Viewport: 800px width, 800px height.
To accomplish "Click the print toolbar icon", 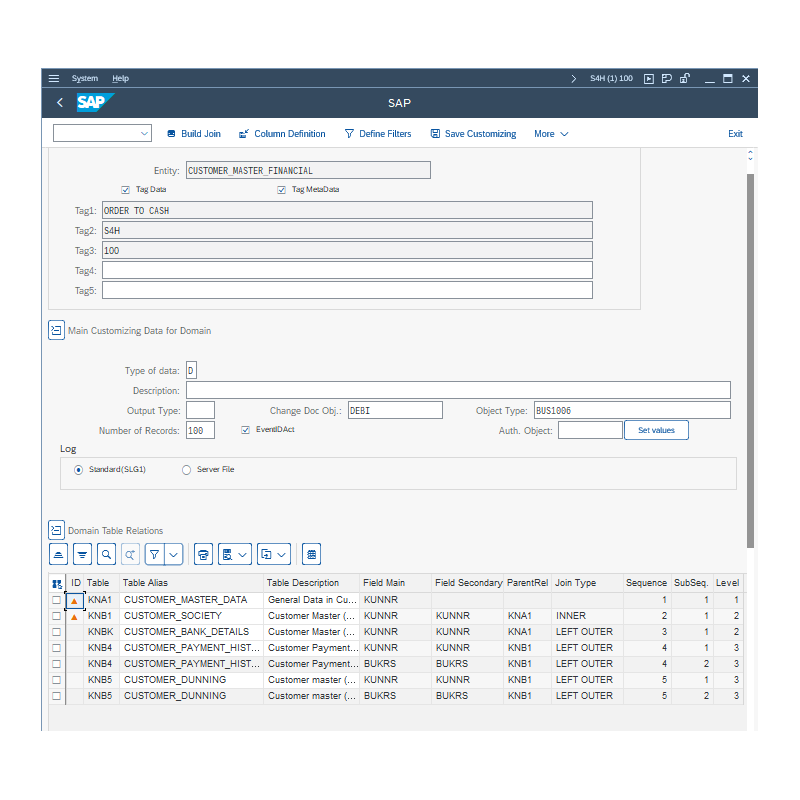I will [204, 554].
